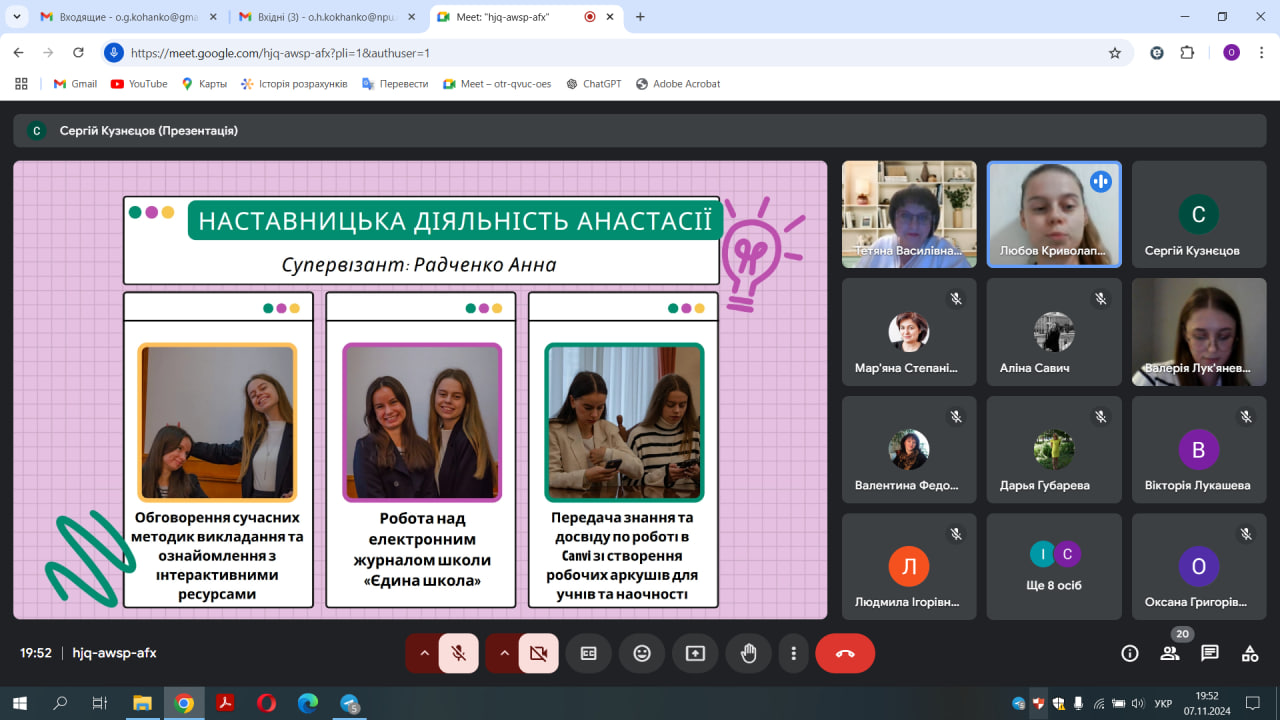Open YouTube bookmark
This screenshot has width=1280, height=720.
139,84
